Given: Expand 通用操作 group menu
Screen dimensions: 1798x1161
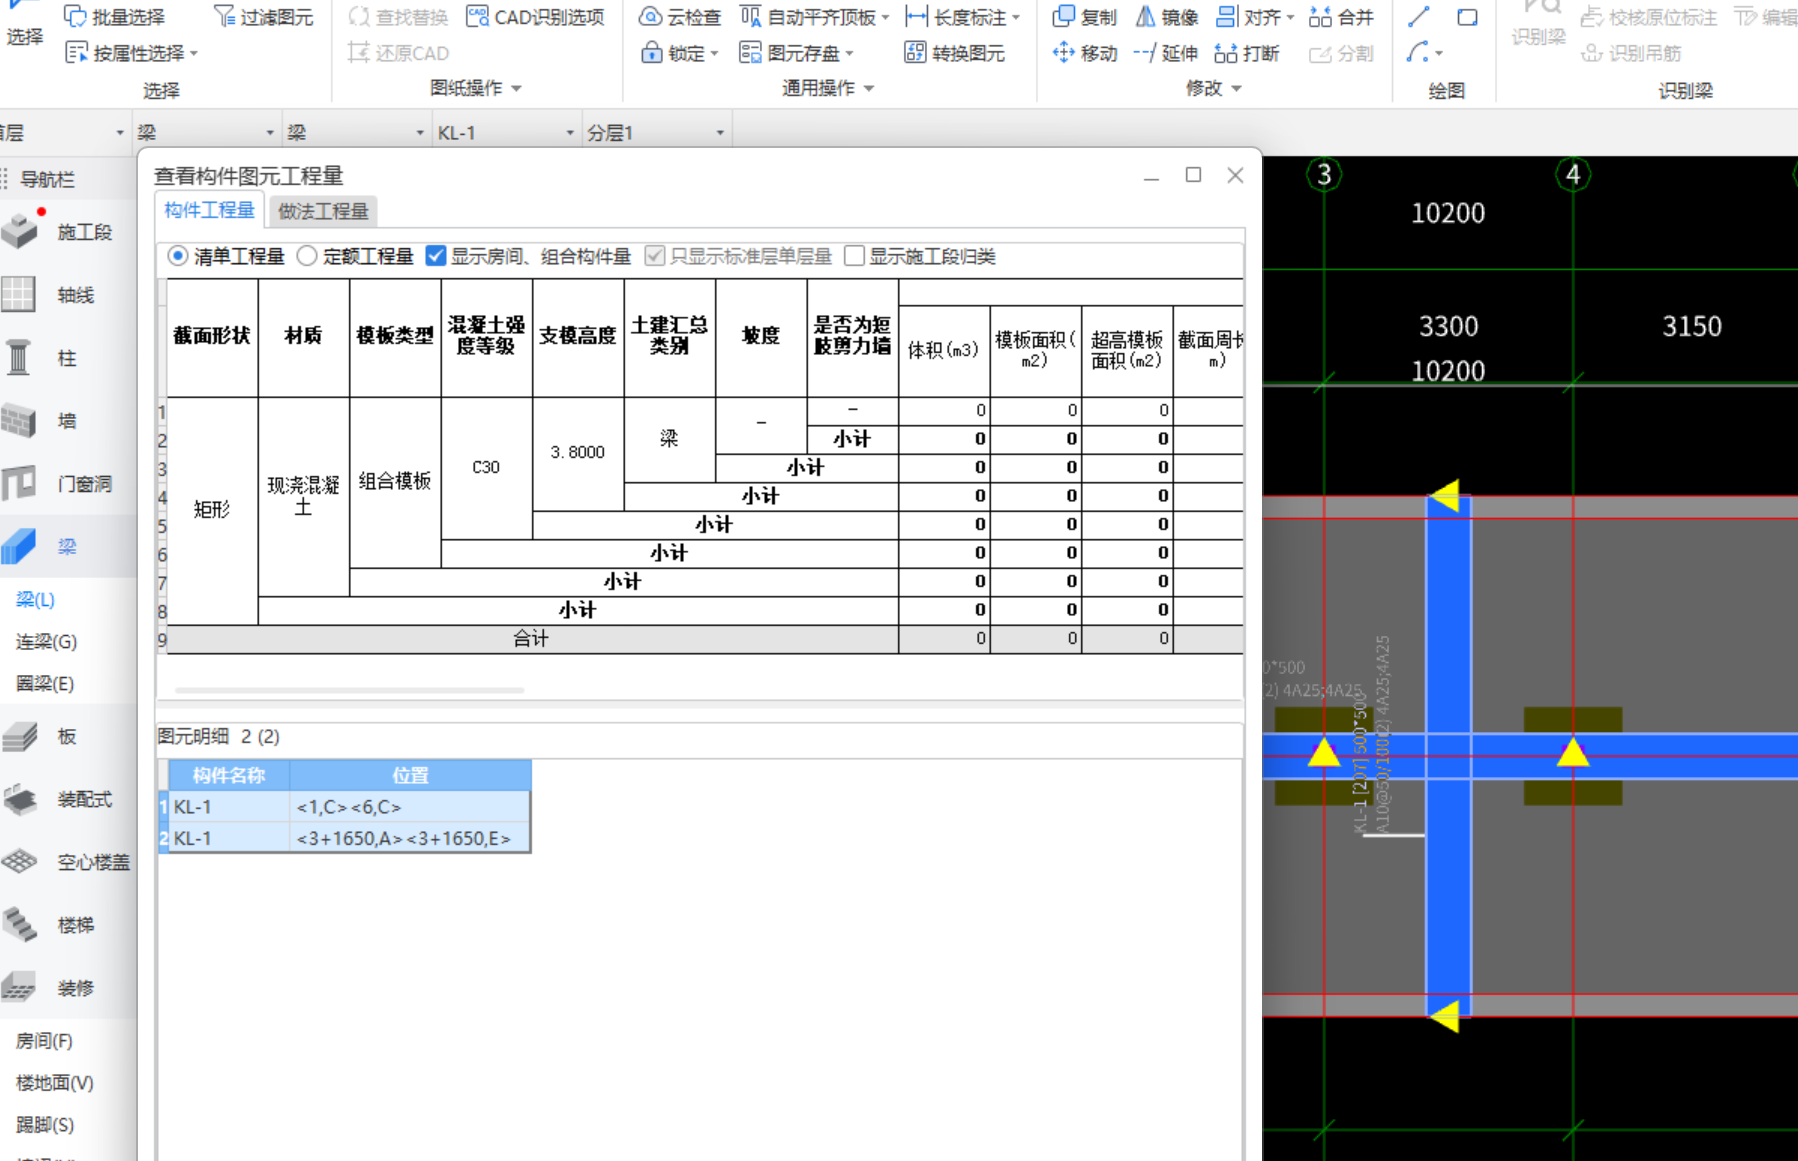Looking at the screenshot, I should [828, 88].
